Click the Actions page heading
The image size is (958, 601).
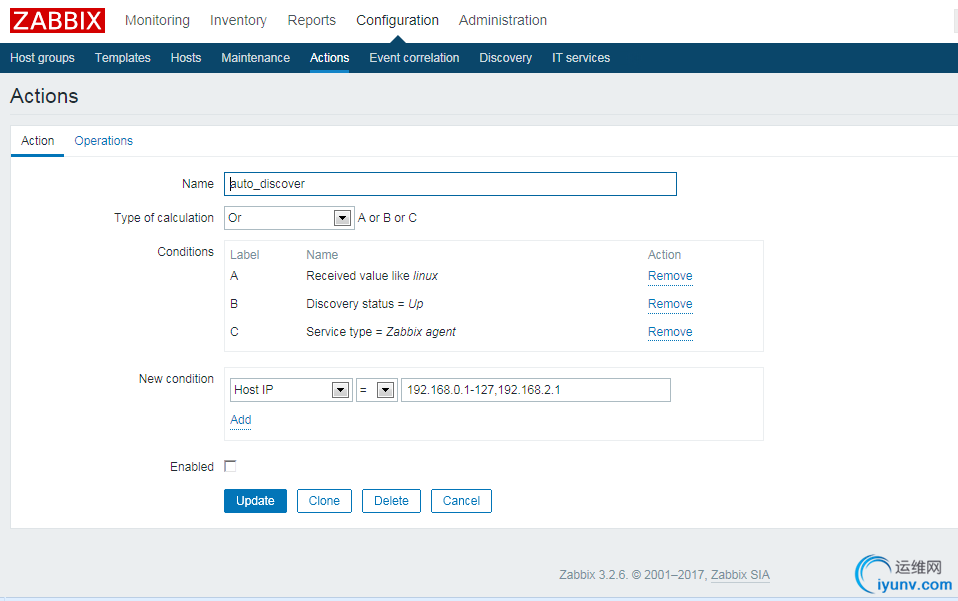tap(44, 96)
